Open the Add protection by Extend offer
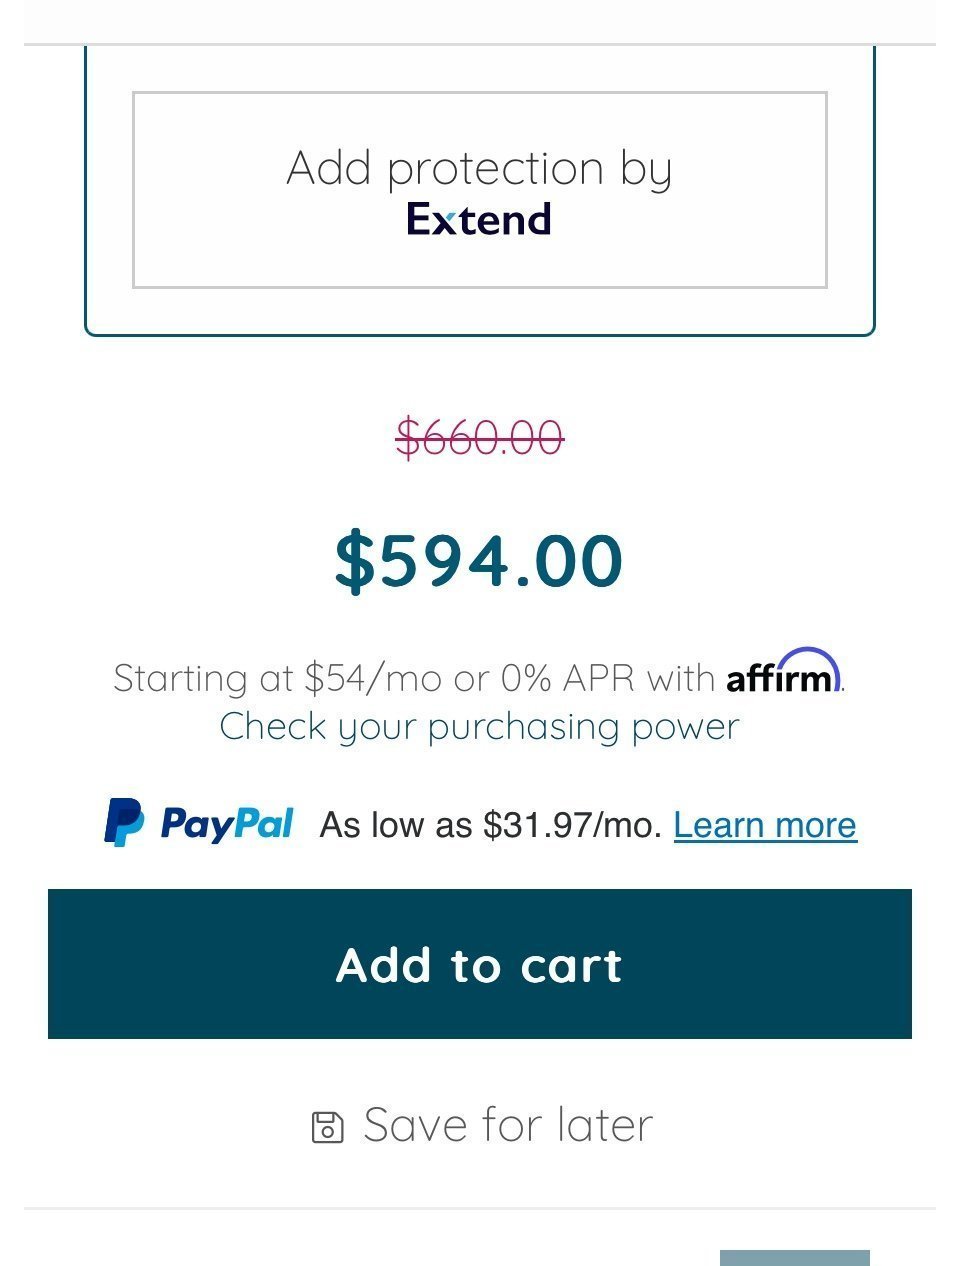Viewport: 960px width, 1266px height. click(x=480, y=190)
